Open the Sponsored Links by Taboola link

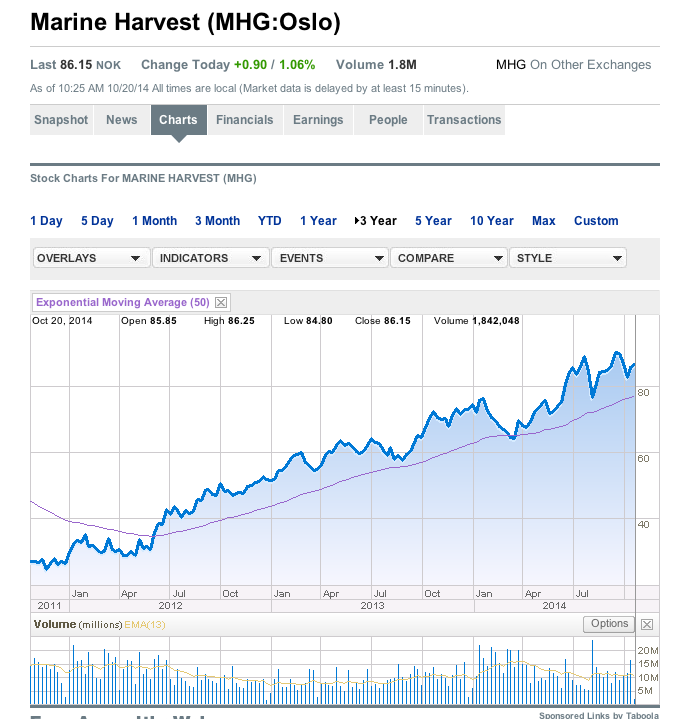[x=598, y=715]
